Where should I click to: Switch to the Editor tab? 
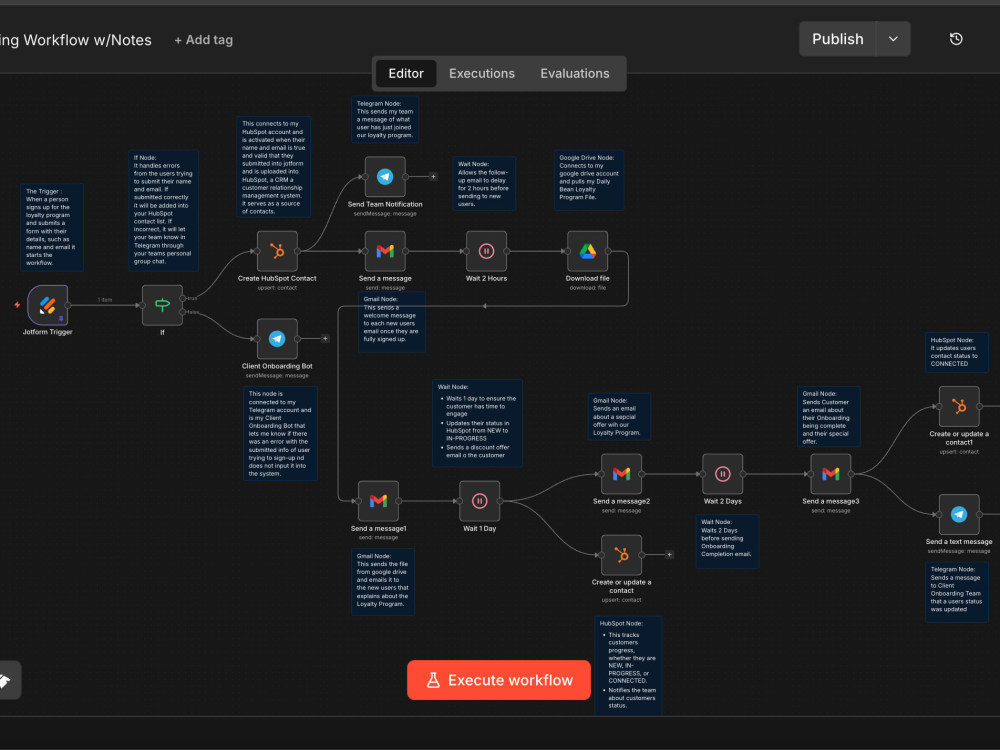click(x=406, y=73)
